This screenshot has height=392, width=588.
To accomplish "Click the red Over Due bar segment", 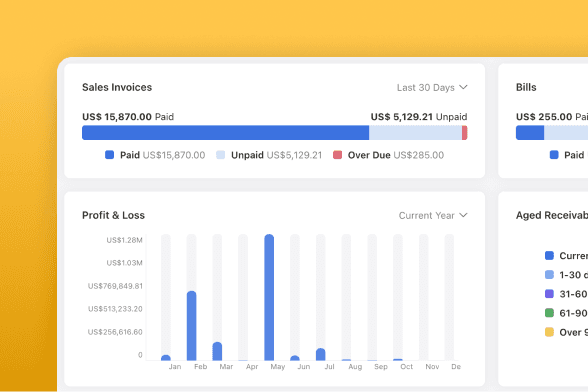I will coord(465,133).
